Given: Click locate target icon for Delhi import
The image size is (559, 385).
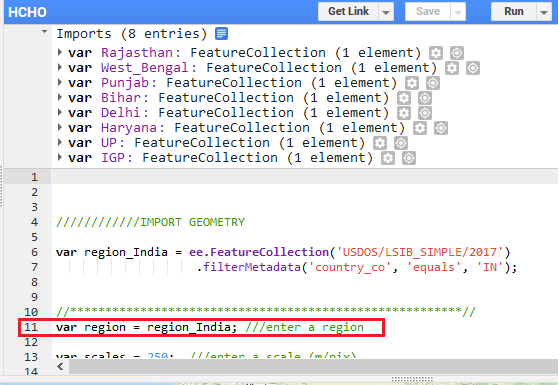Looking at the screenshot, I should pos(425,113).
